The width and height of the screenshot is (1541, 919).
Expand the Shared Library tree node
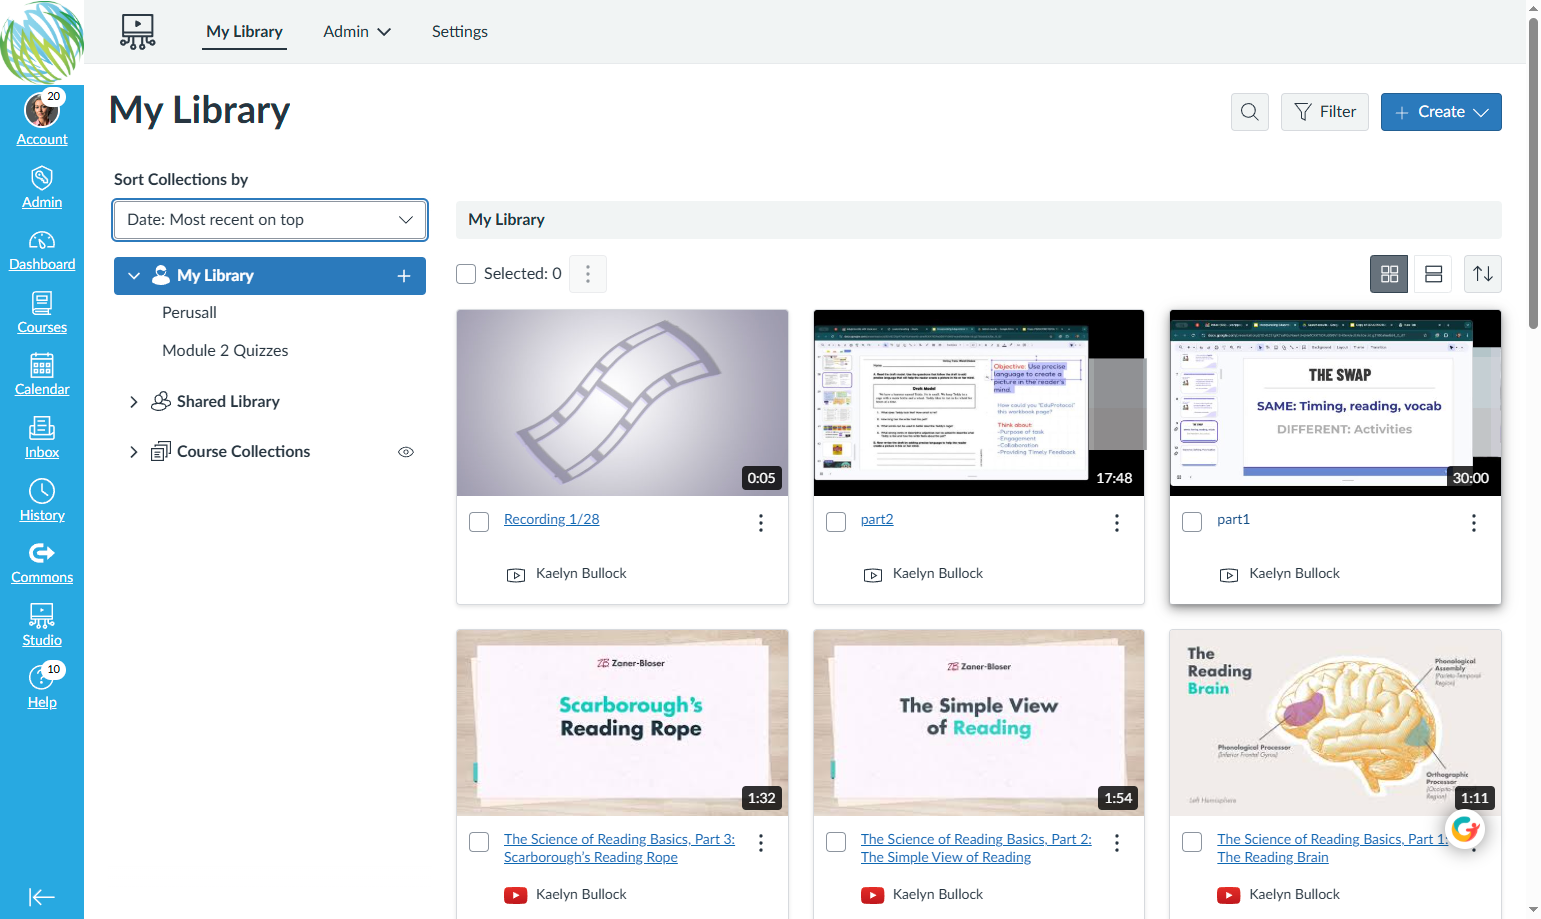point(134,402)
